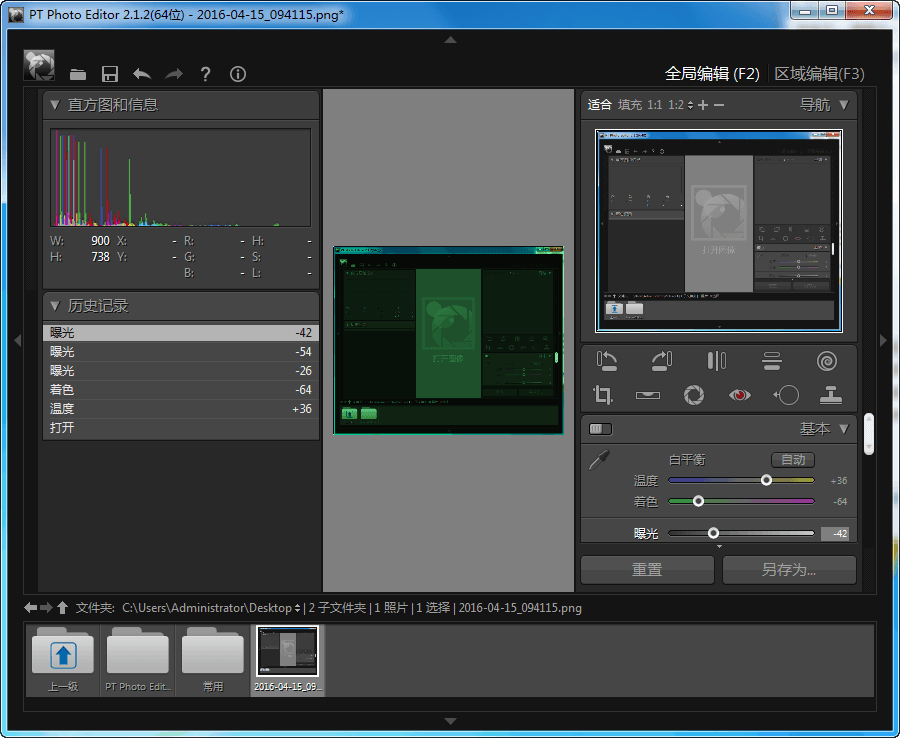Image resolution: width=900 pixels, height=738 pixels.
Task: Select the Crop tool
Action: [603, 395]
